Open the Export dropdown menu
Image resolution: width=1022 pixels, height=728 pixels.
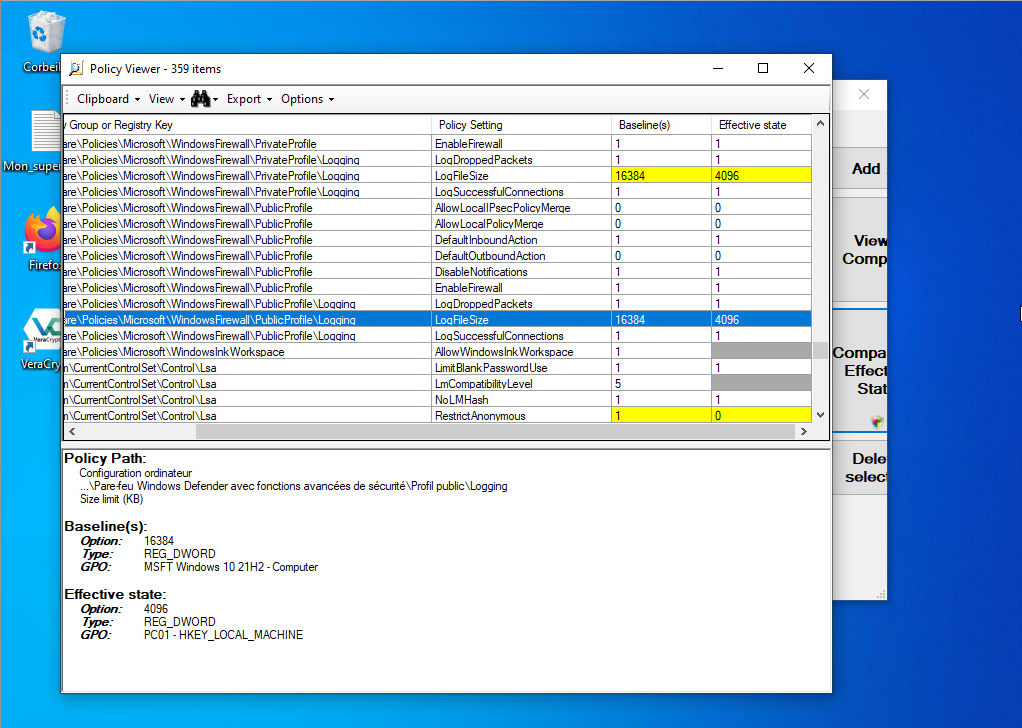(x=249, y=99)
